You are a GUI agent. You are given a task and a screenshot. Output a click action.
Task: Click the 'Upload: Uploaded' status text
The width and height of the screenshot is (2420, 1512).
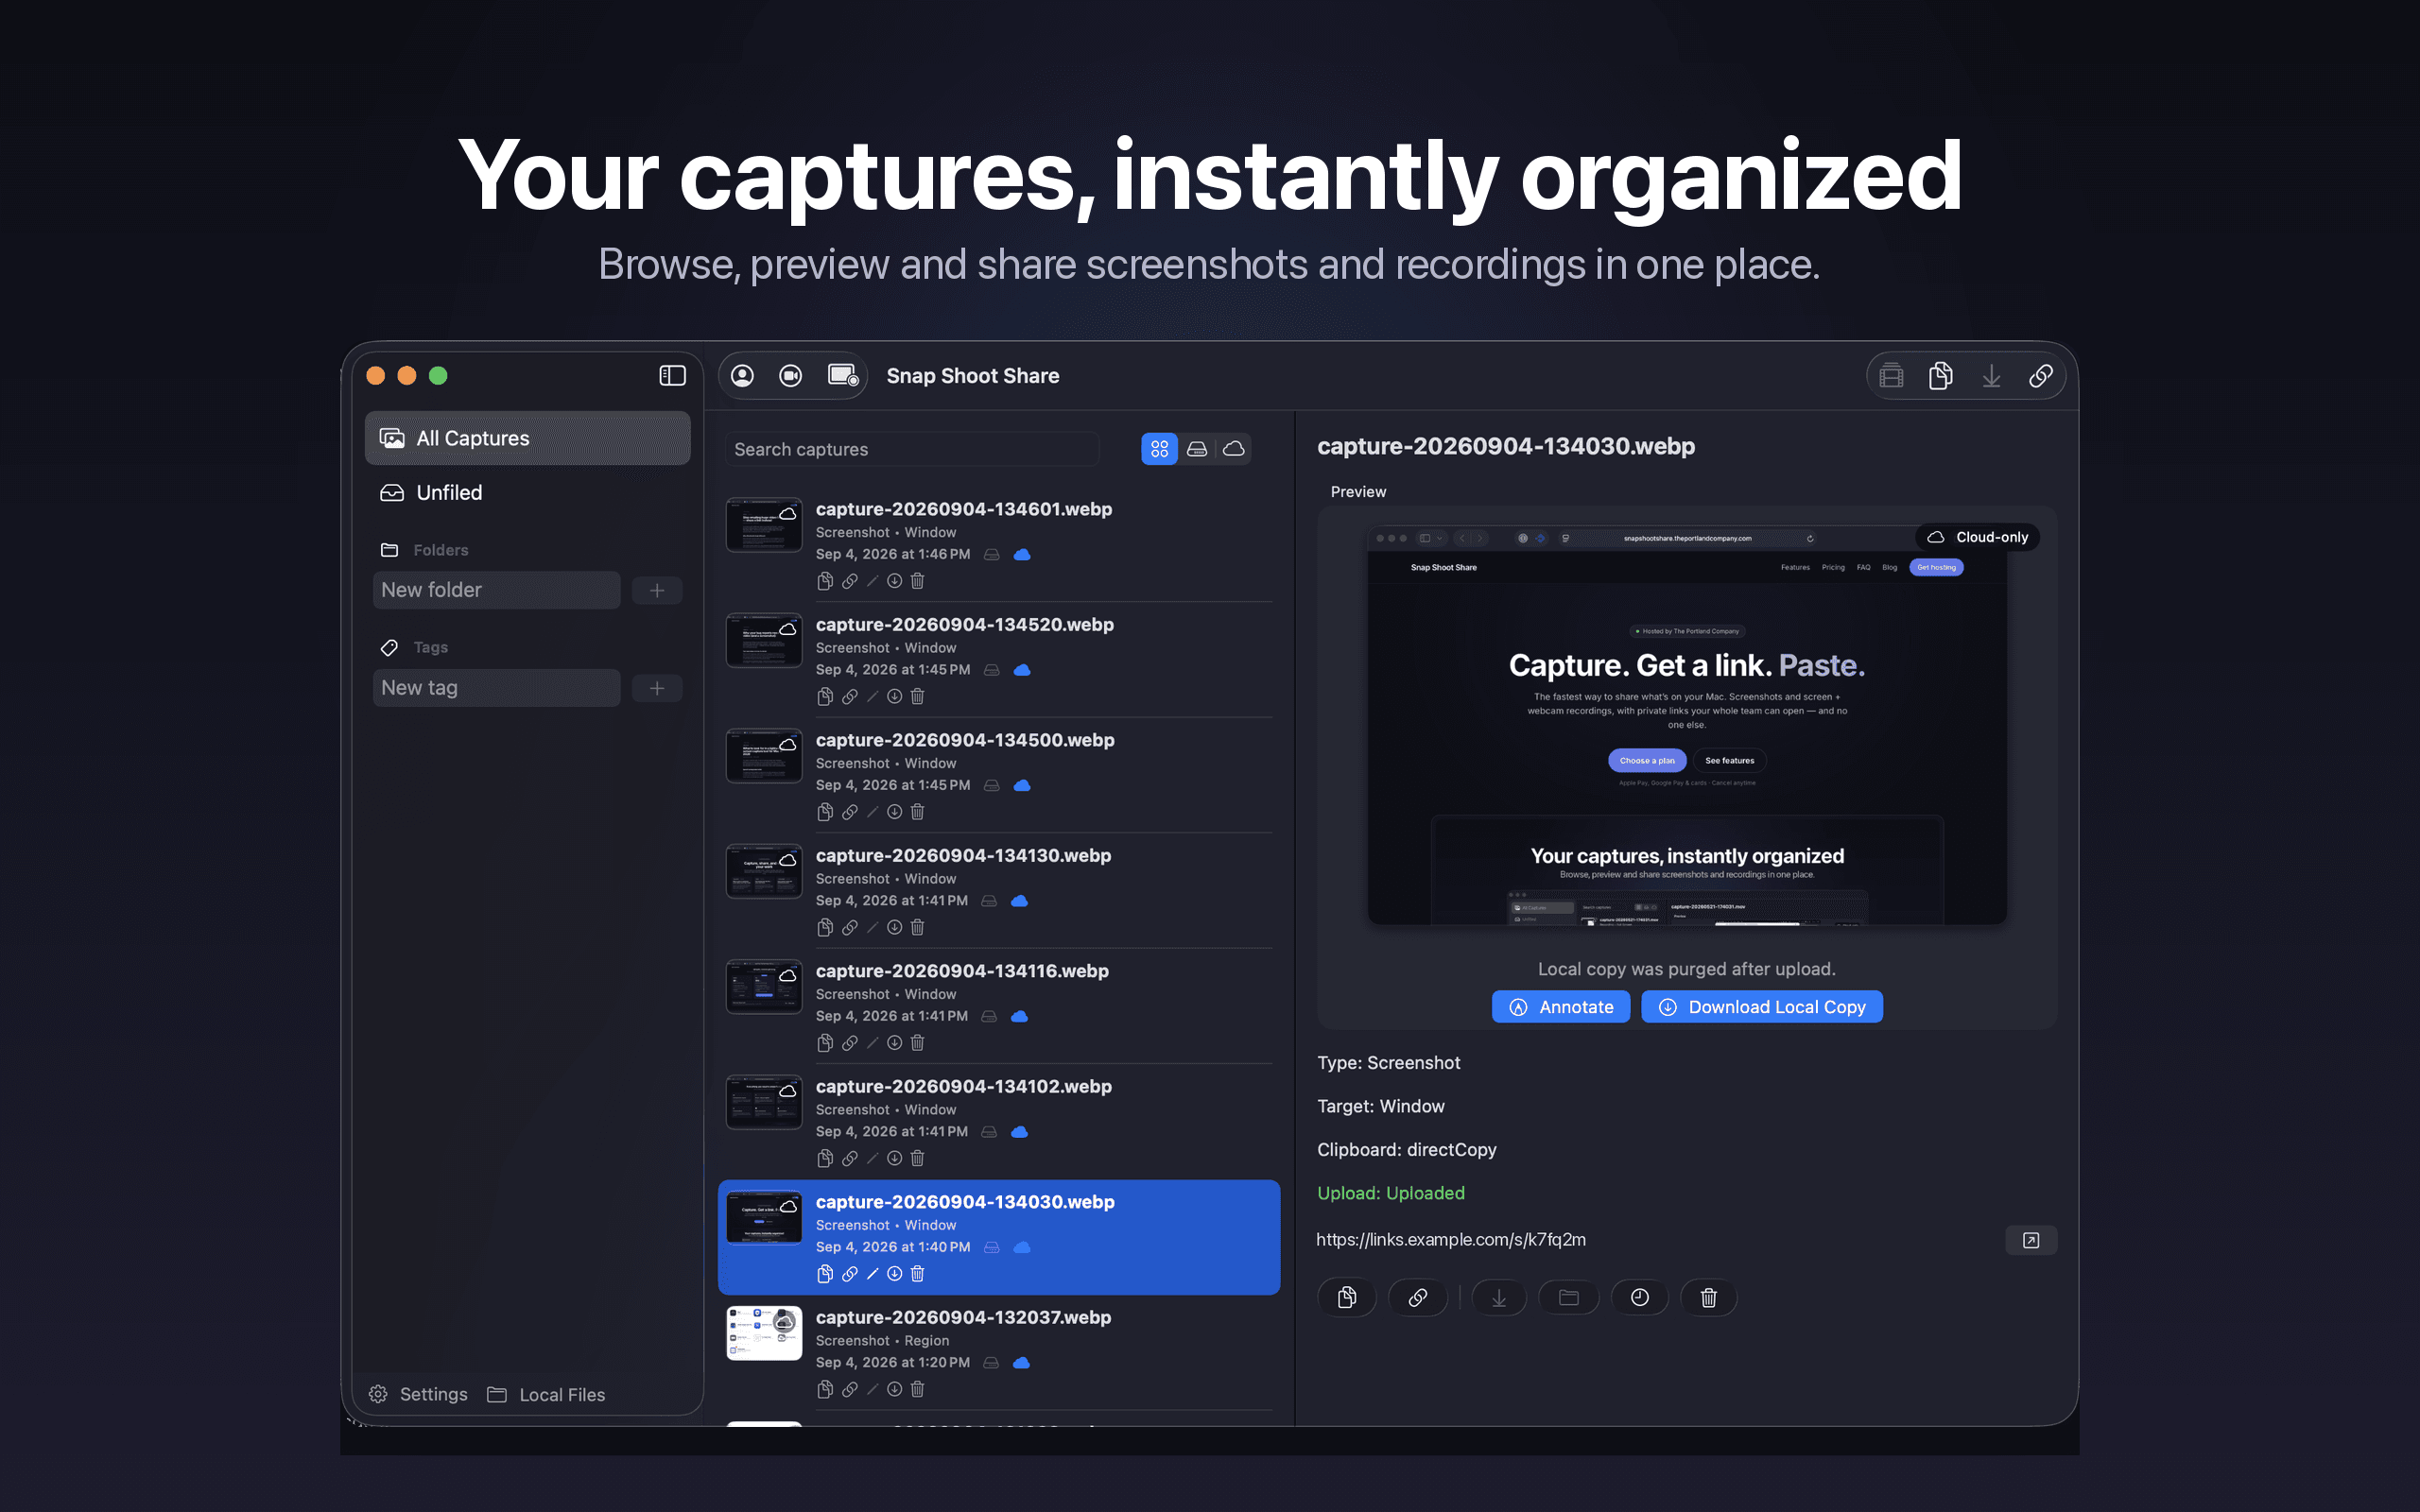[x=1391, y=1193]
